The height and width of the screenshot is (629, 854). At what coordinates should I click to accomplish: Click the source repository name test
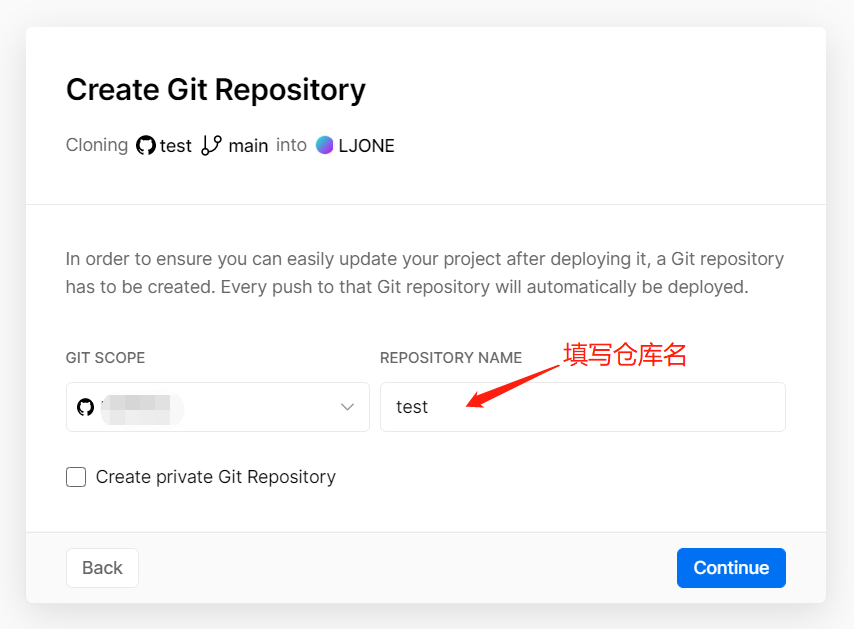coord(175,146)
